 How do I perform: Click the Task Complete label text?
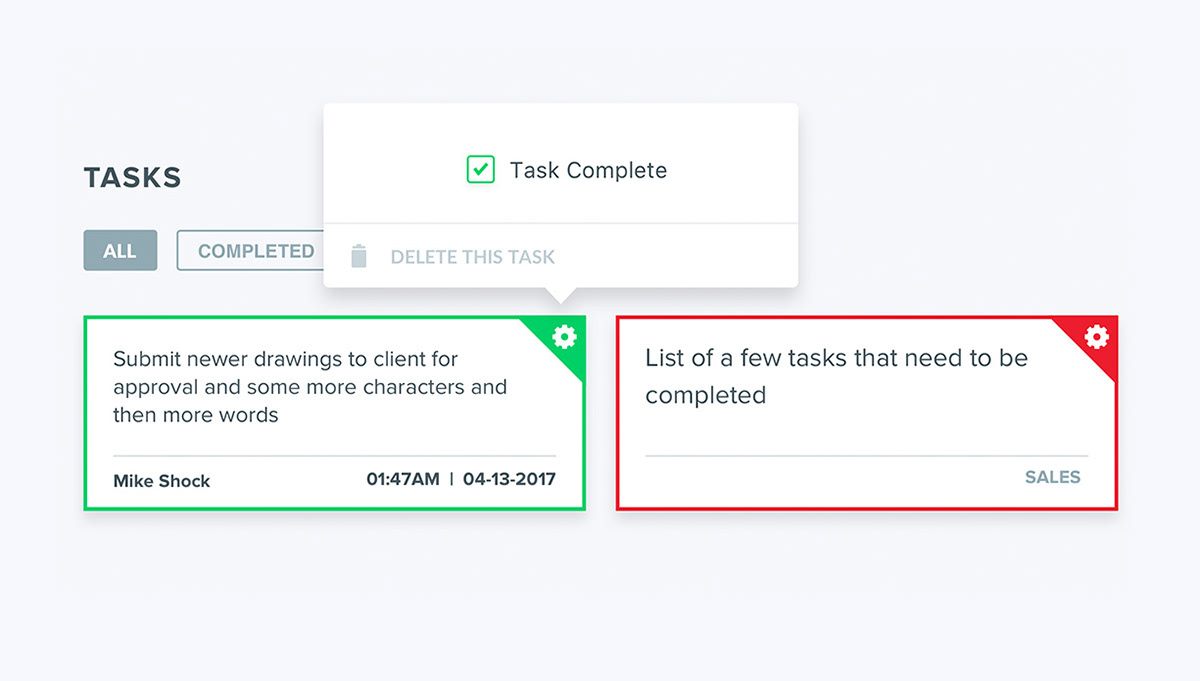point(588,171)
